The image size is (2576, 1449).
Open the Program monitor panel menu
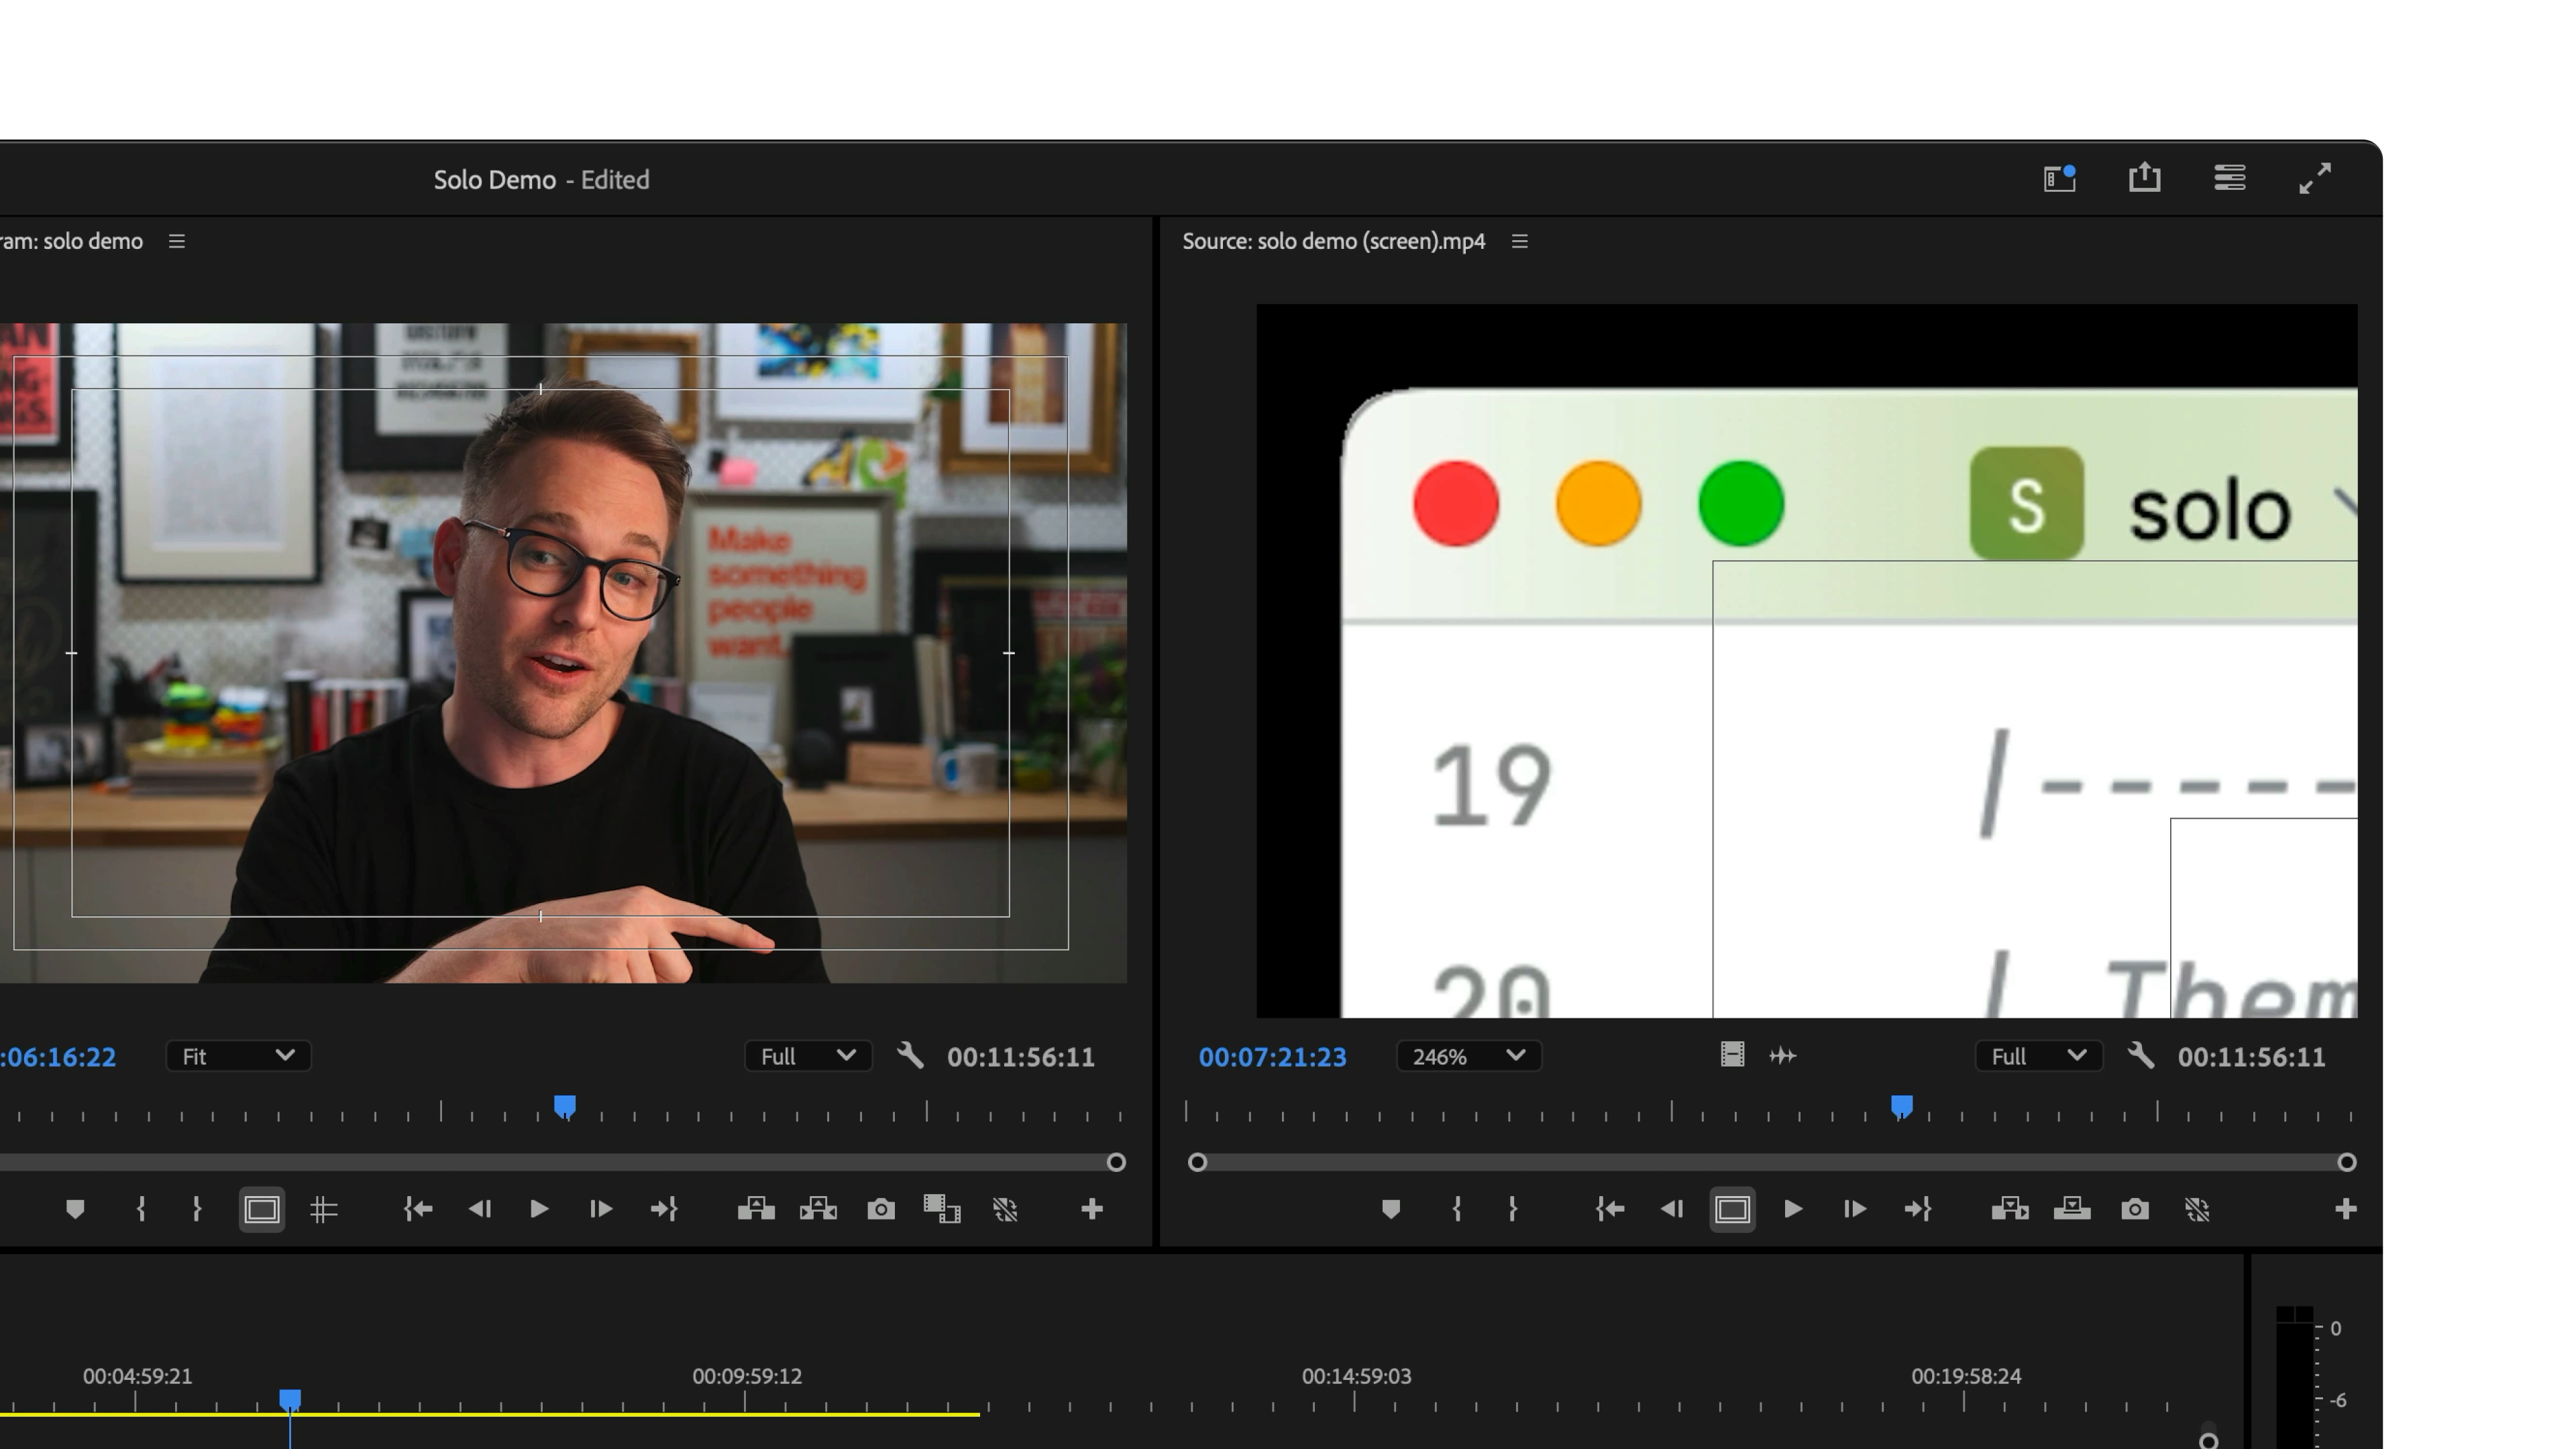pos(176,241)
